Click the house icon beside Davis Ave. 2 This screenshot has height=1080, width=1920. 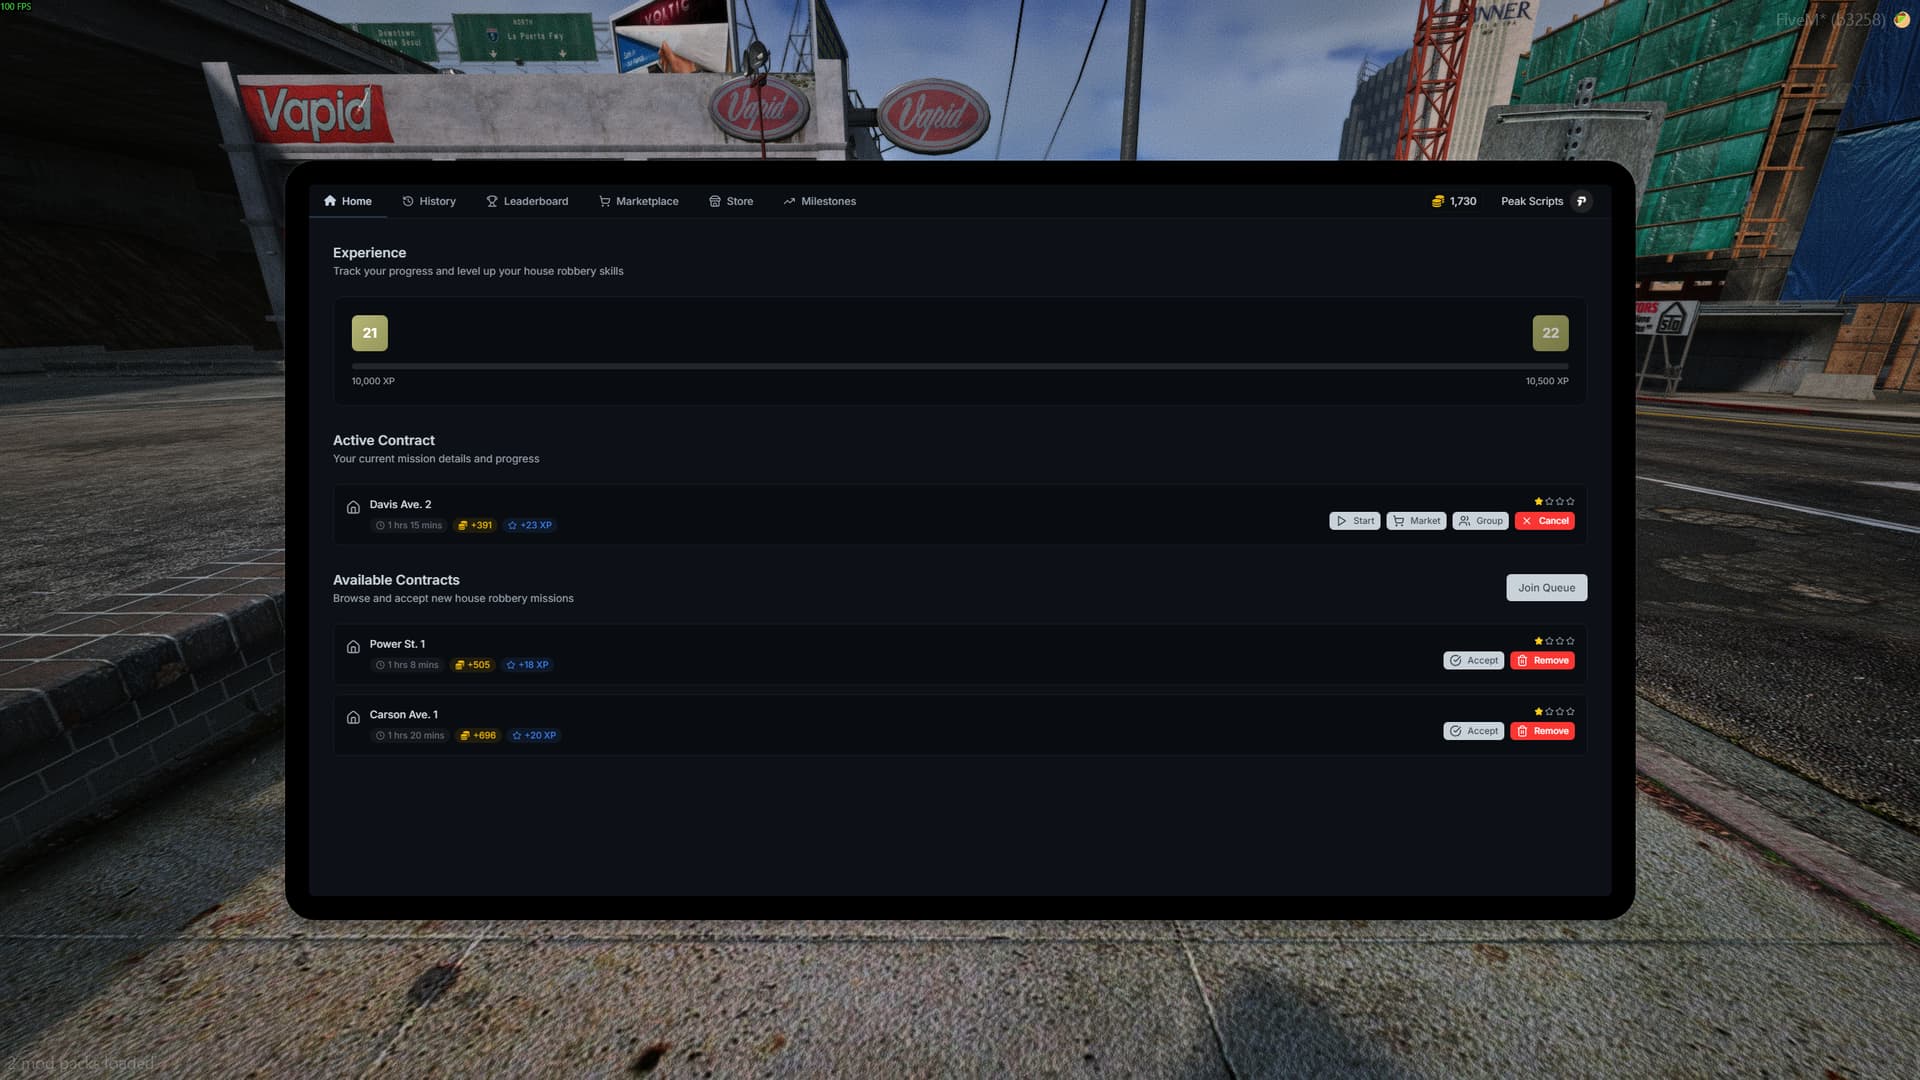pos(353,507)
